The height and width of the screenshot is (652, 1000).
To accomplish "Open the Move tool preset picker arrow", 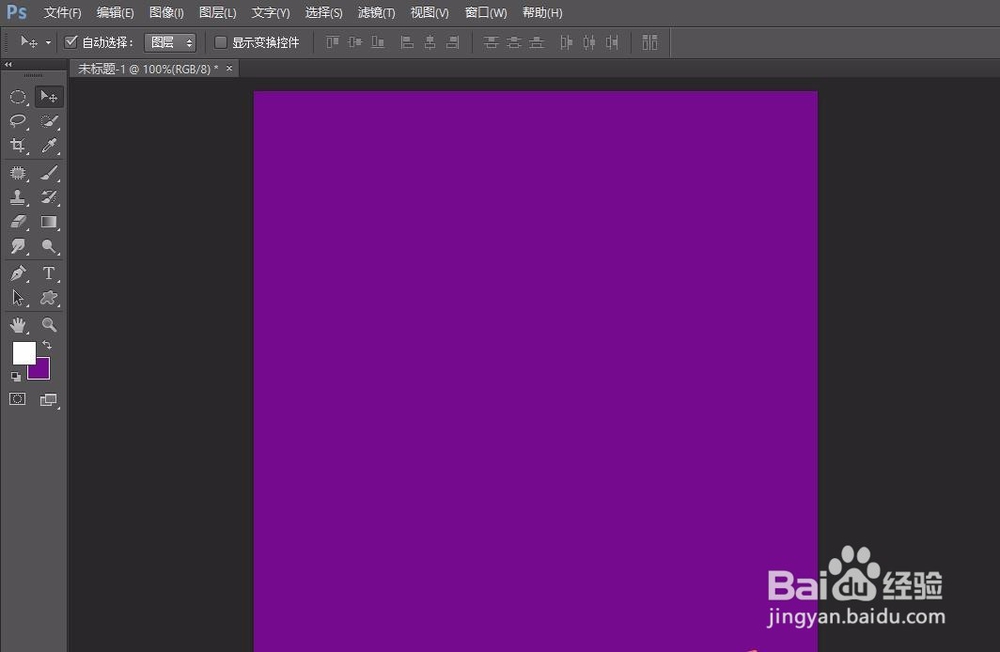I will tap(48, 43).
